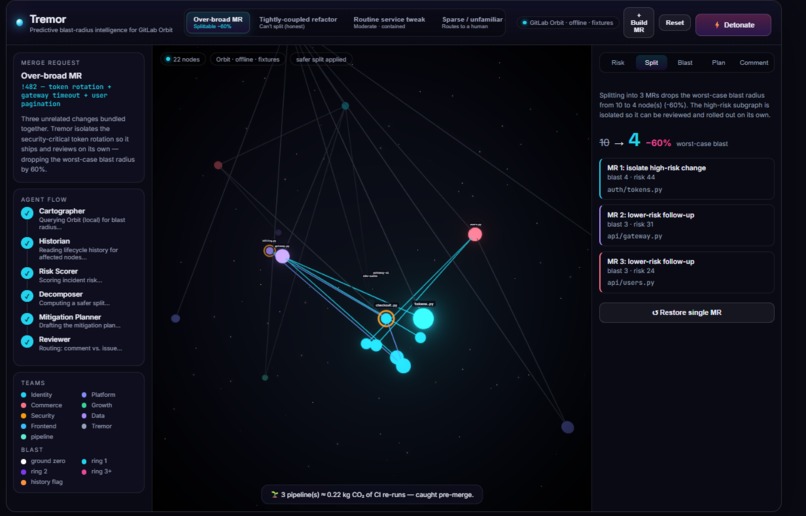Click the Tremor team color dot
Viewport: 806px width, 516px height.
click(x=84, y=426)
